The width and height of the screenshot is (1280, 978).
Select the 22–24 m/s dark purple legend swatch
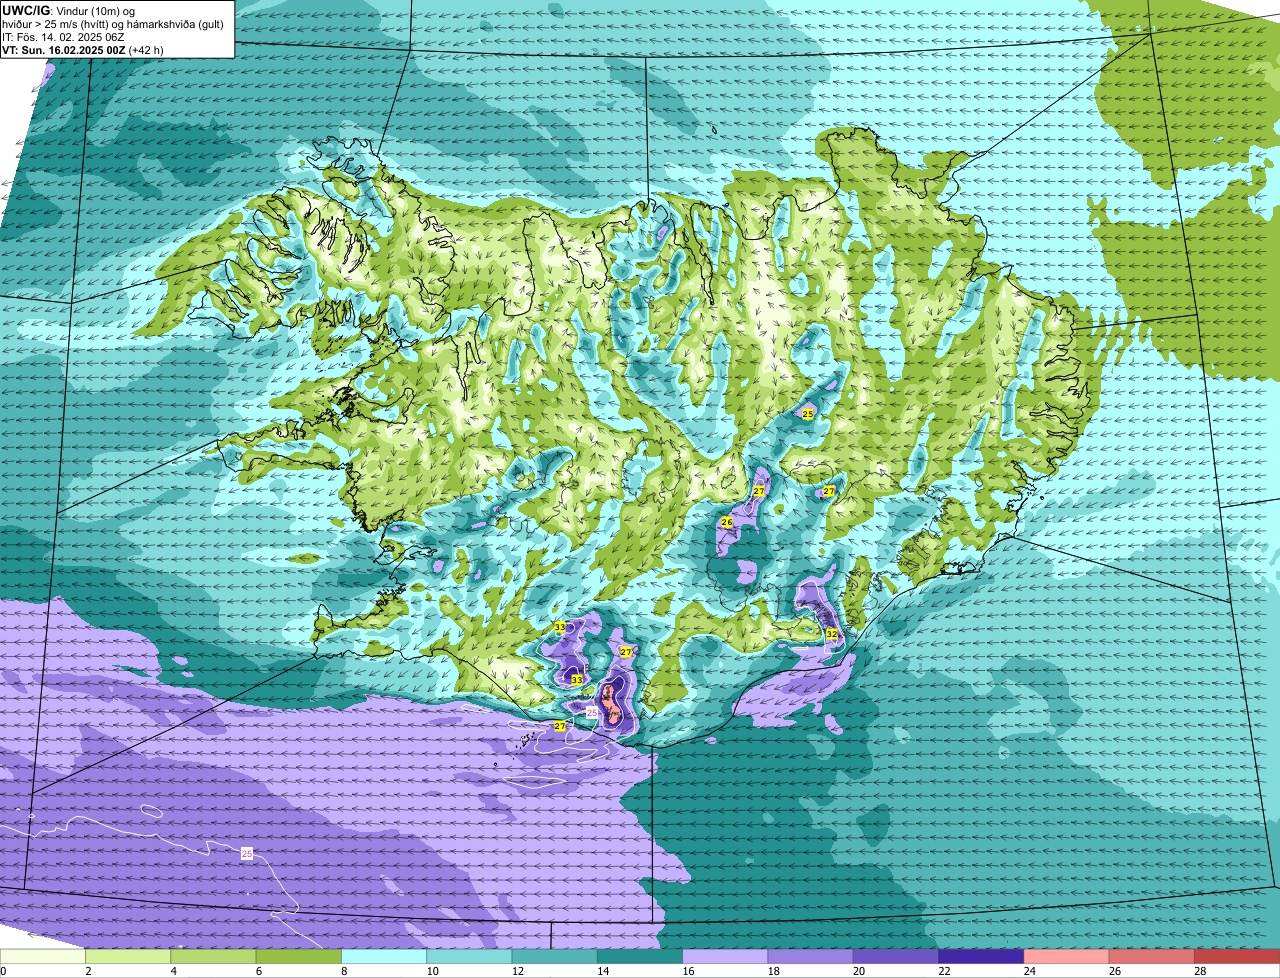(x=981, y=957)
